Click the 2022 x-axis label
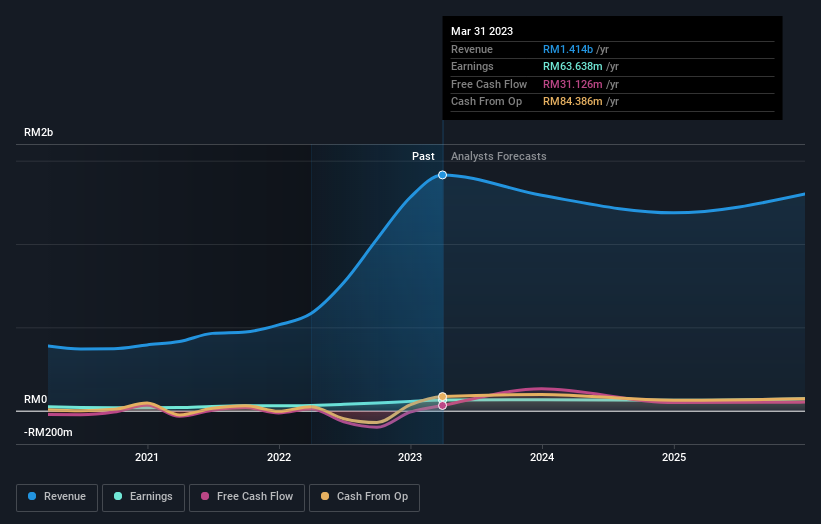The height and width of the screenshot is (524, 821). [x=279, y=457]
